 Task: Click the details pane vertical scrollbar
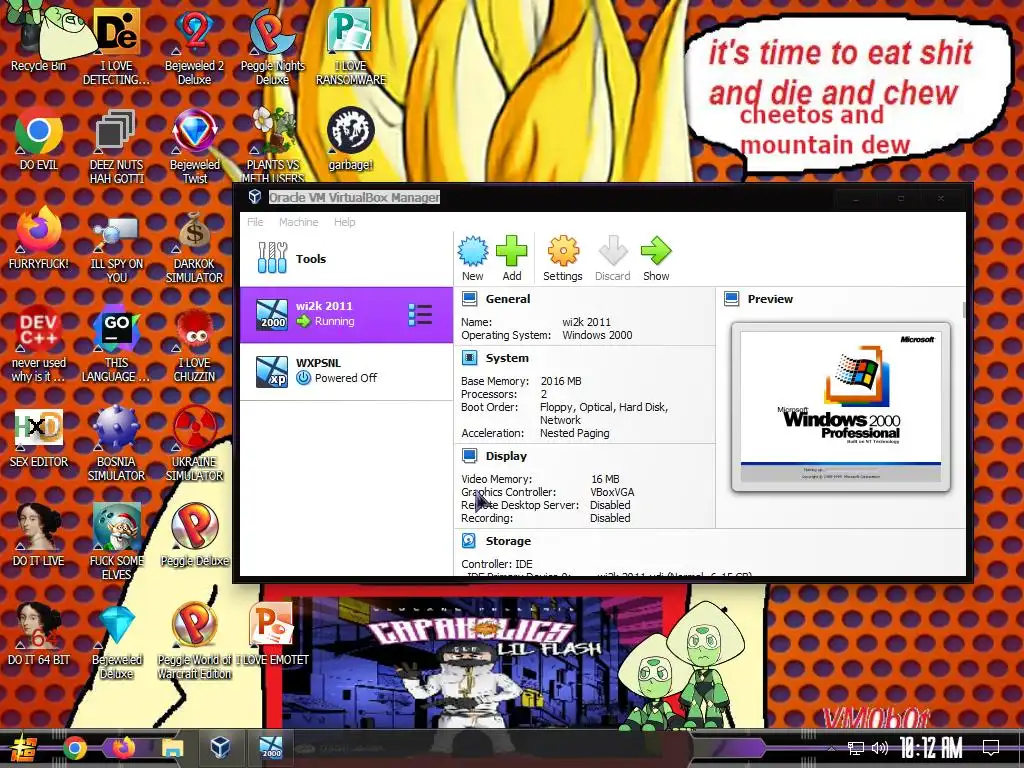click(963, 311)
